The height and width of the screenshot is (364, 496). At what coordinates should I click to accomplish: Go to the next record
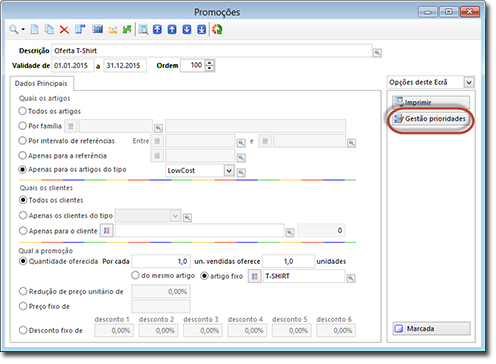187,29
